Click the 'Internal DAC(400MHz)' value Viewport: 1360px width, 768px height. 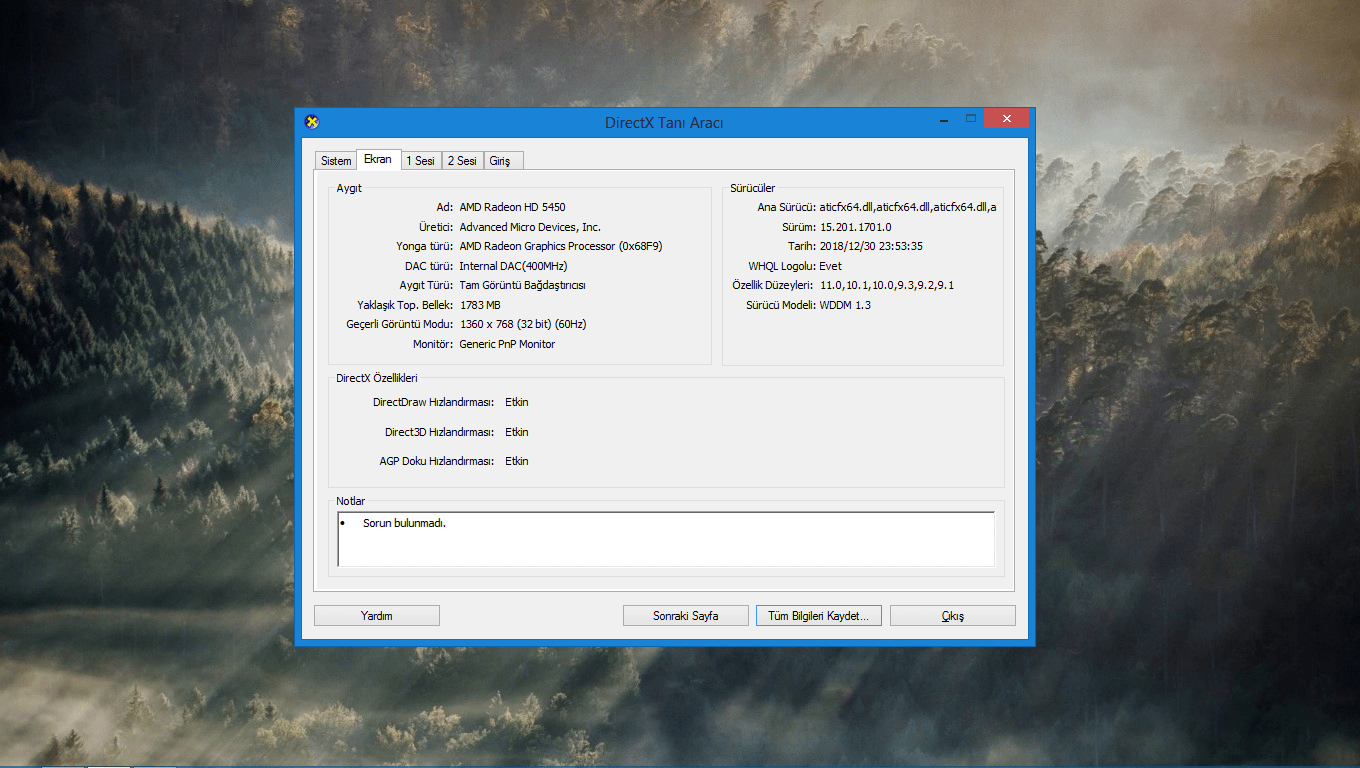[x=513, y=266]
